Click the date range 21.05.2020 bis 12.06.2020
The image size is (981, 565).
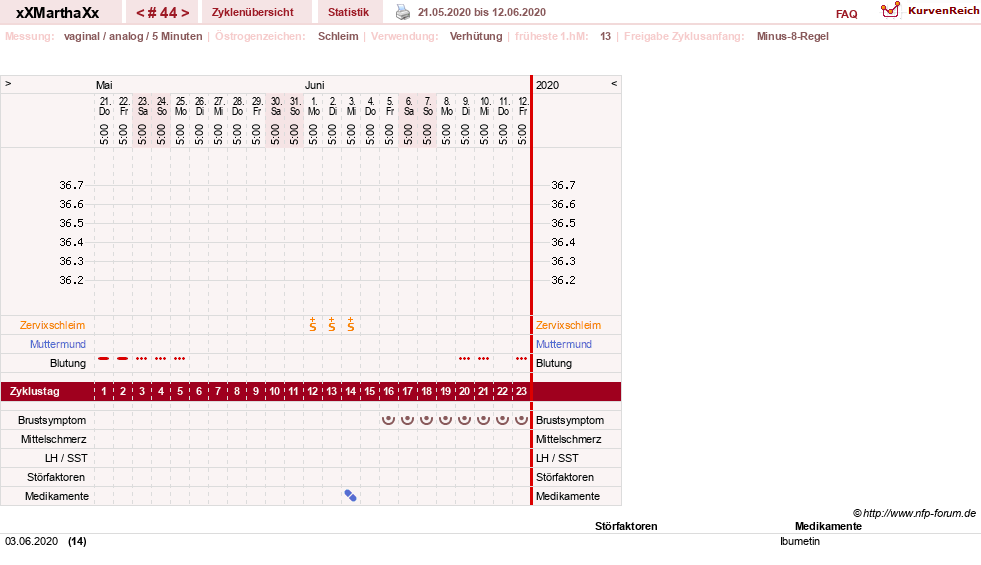point(482,12)
